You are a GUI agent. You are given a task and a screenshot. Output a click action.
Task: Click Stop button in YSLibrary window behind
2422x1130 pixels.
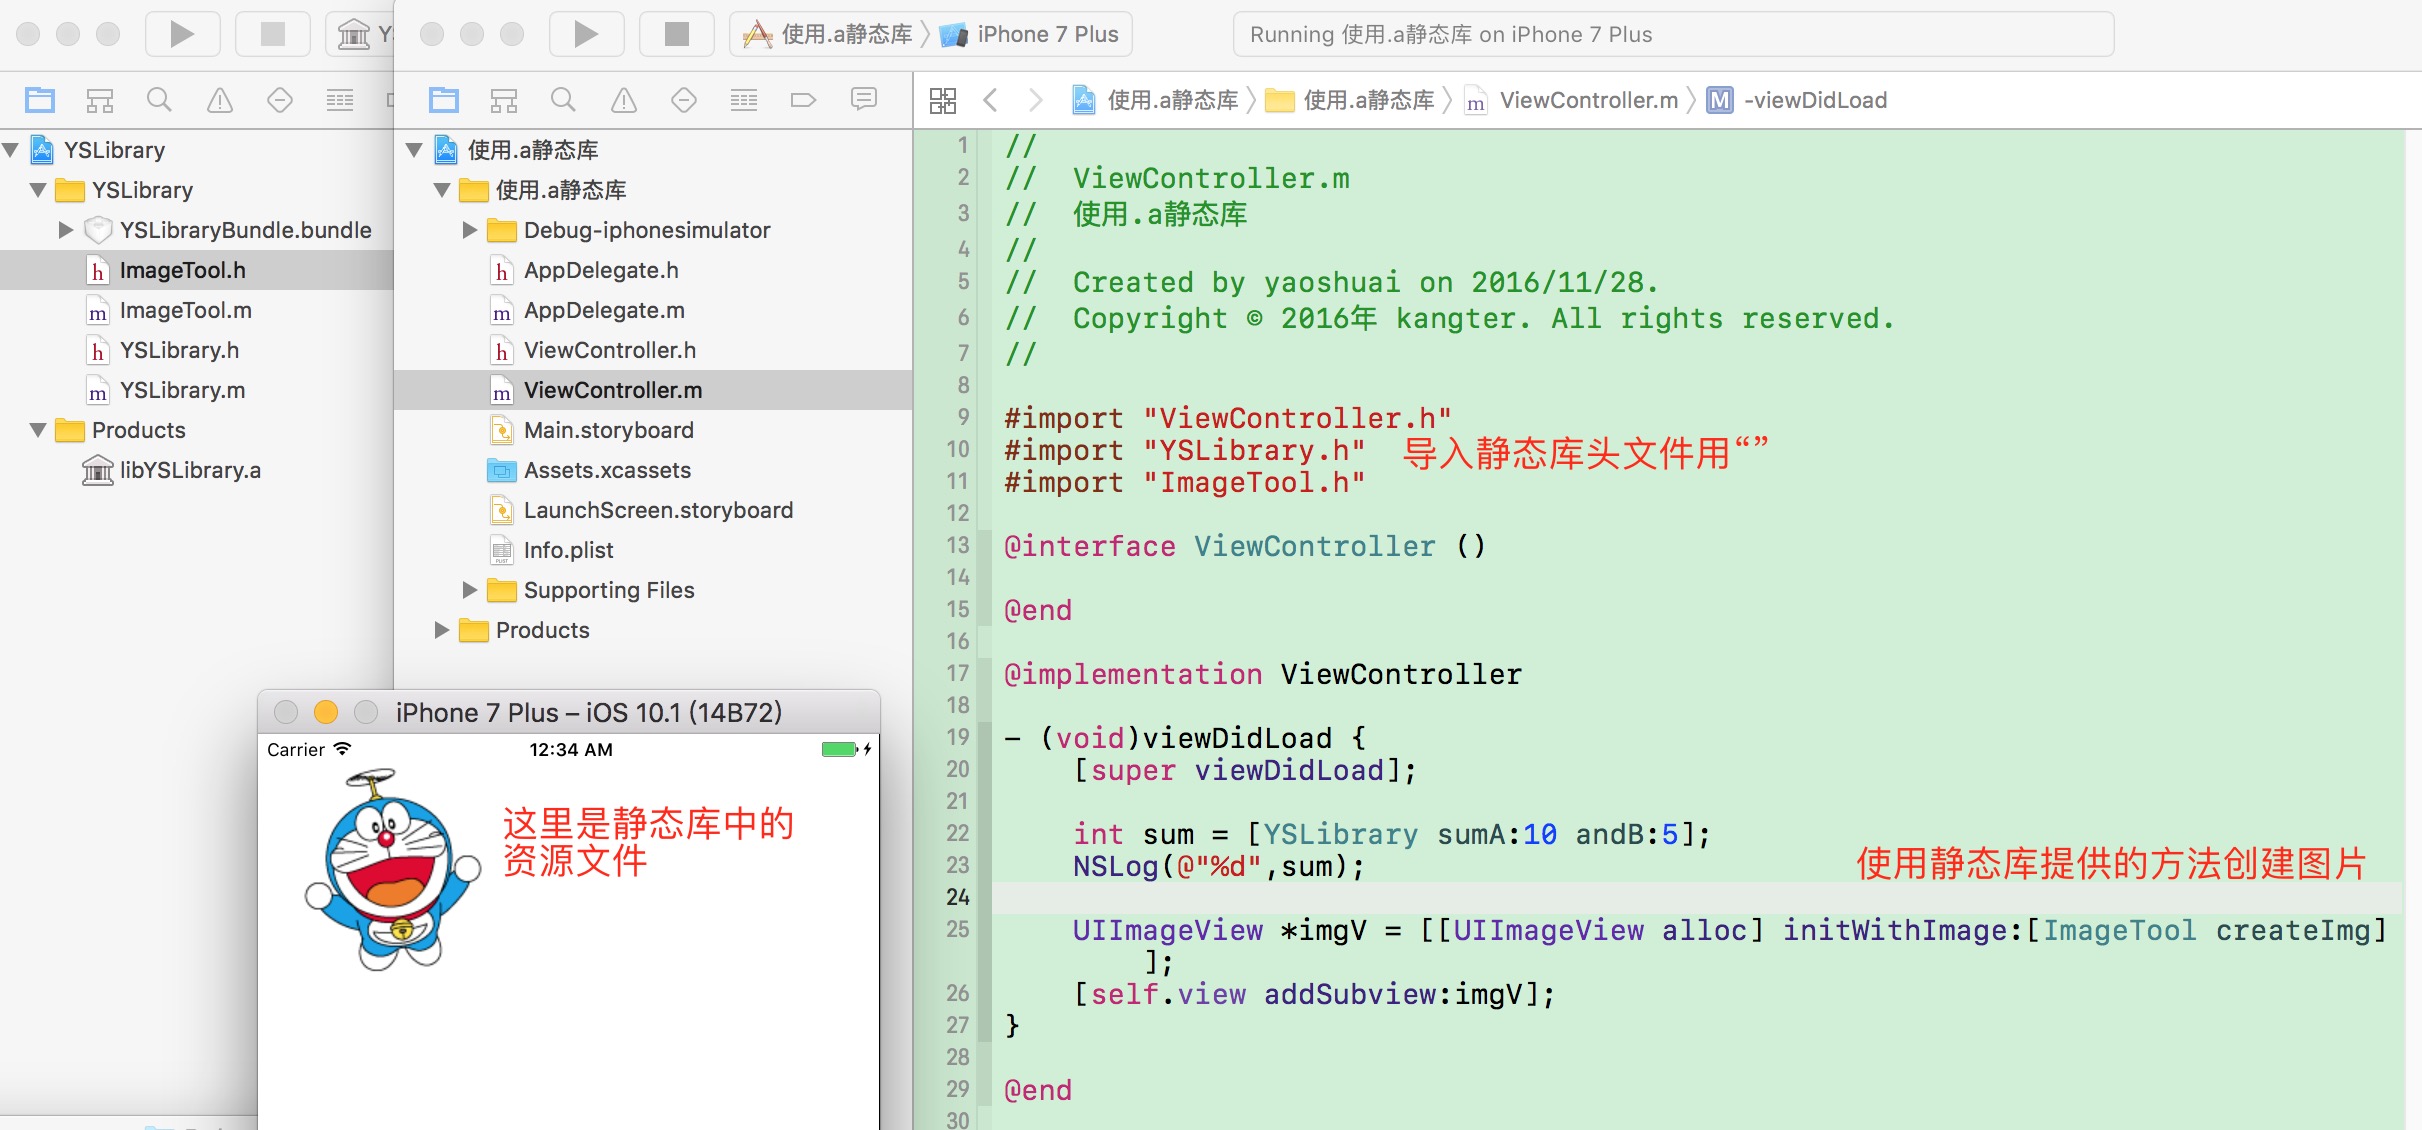272,34
